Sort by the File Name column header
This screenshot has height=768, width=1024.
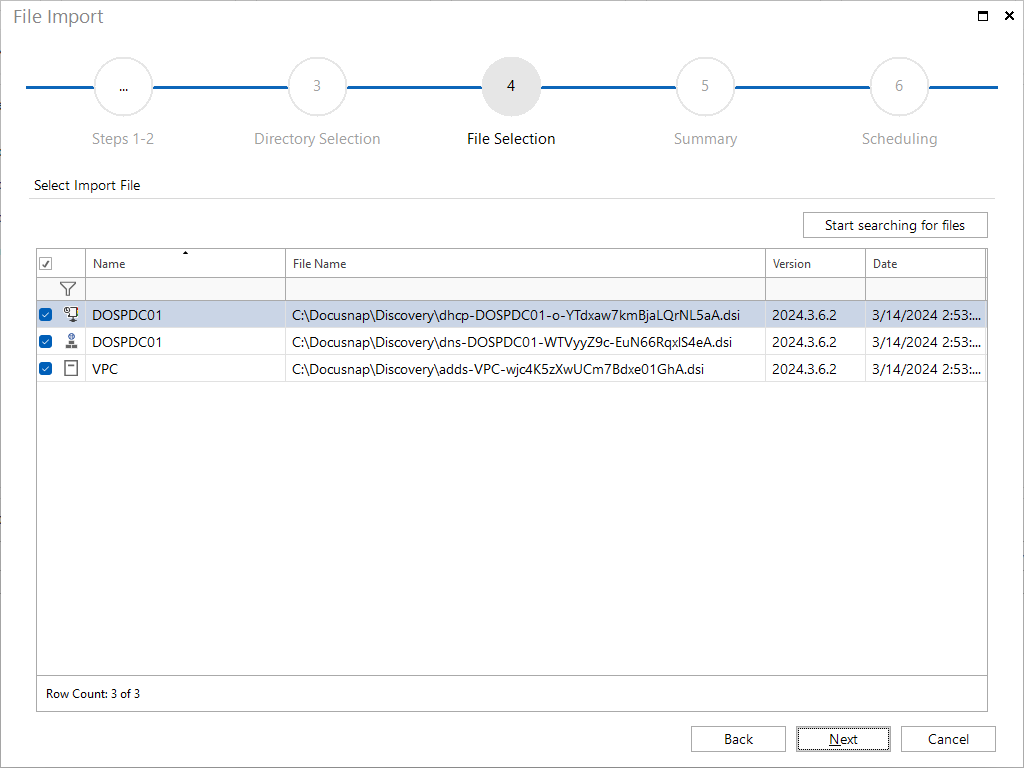[525, 264]
